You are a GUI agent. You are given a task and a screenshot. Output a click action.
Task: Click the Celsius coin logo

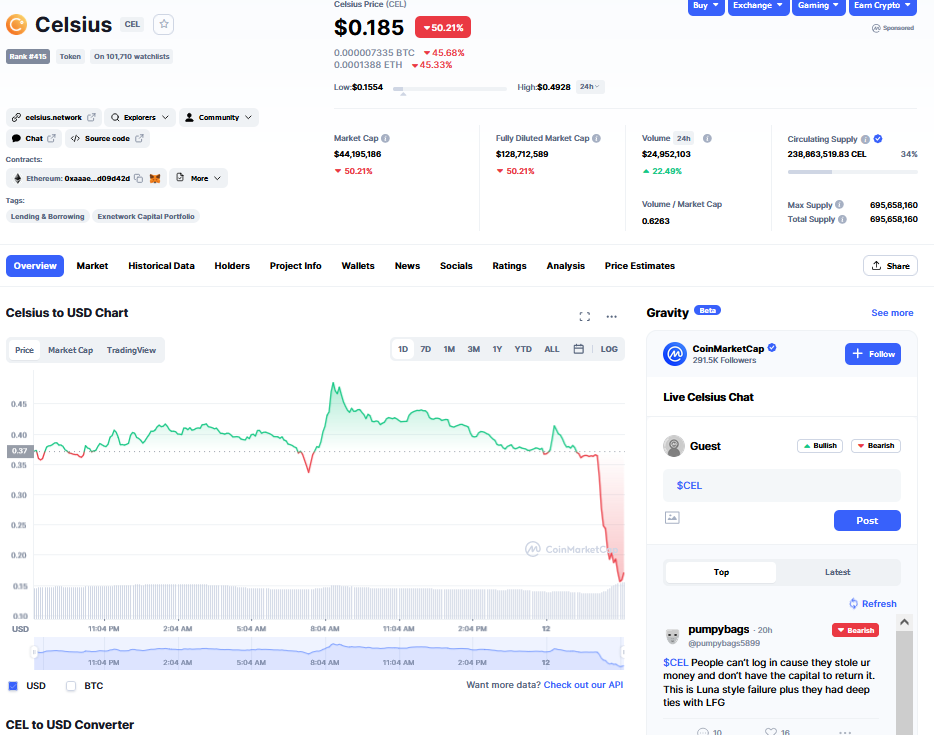pos(17,24)
